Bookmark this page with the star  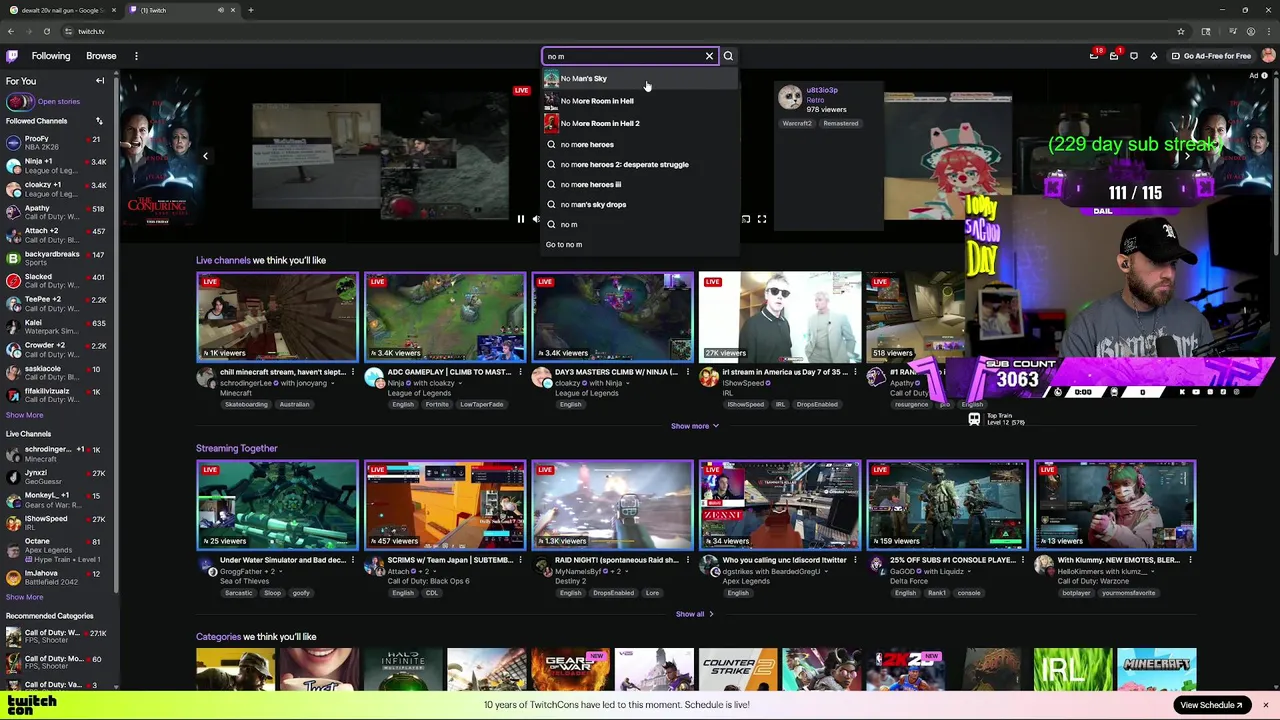pyautogui.click(x=1181, y=31)
